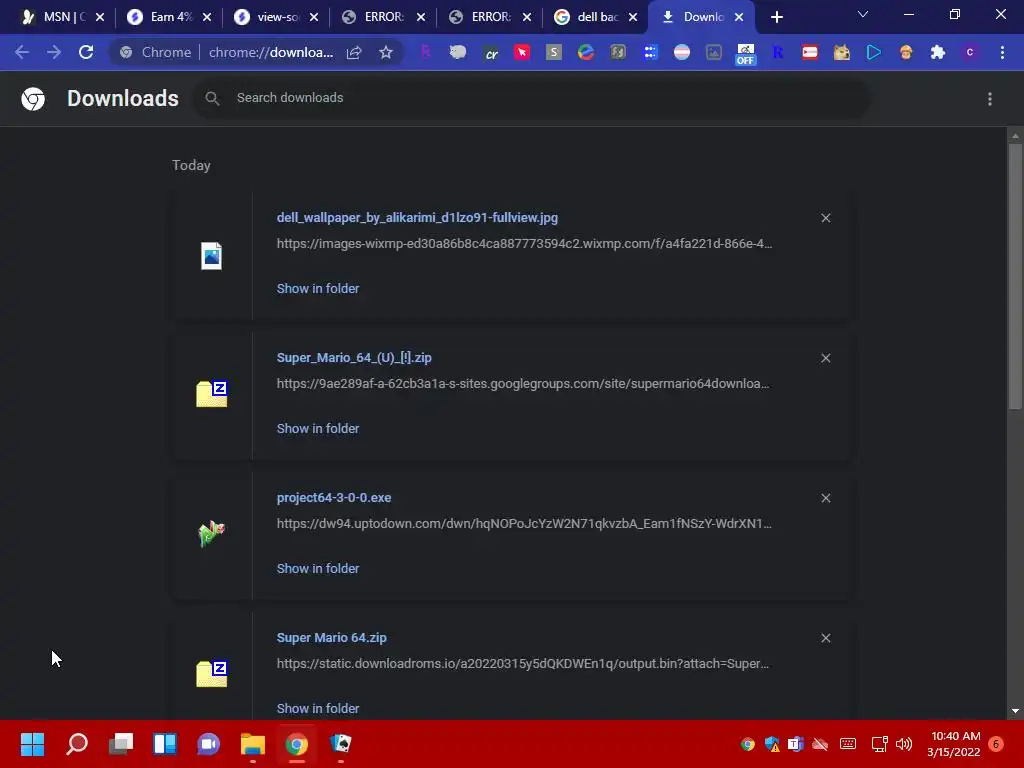
Task: Open the Downloads page more-actions menu
Action: (x=990, y=99)
